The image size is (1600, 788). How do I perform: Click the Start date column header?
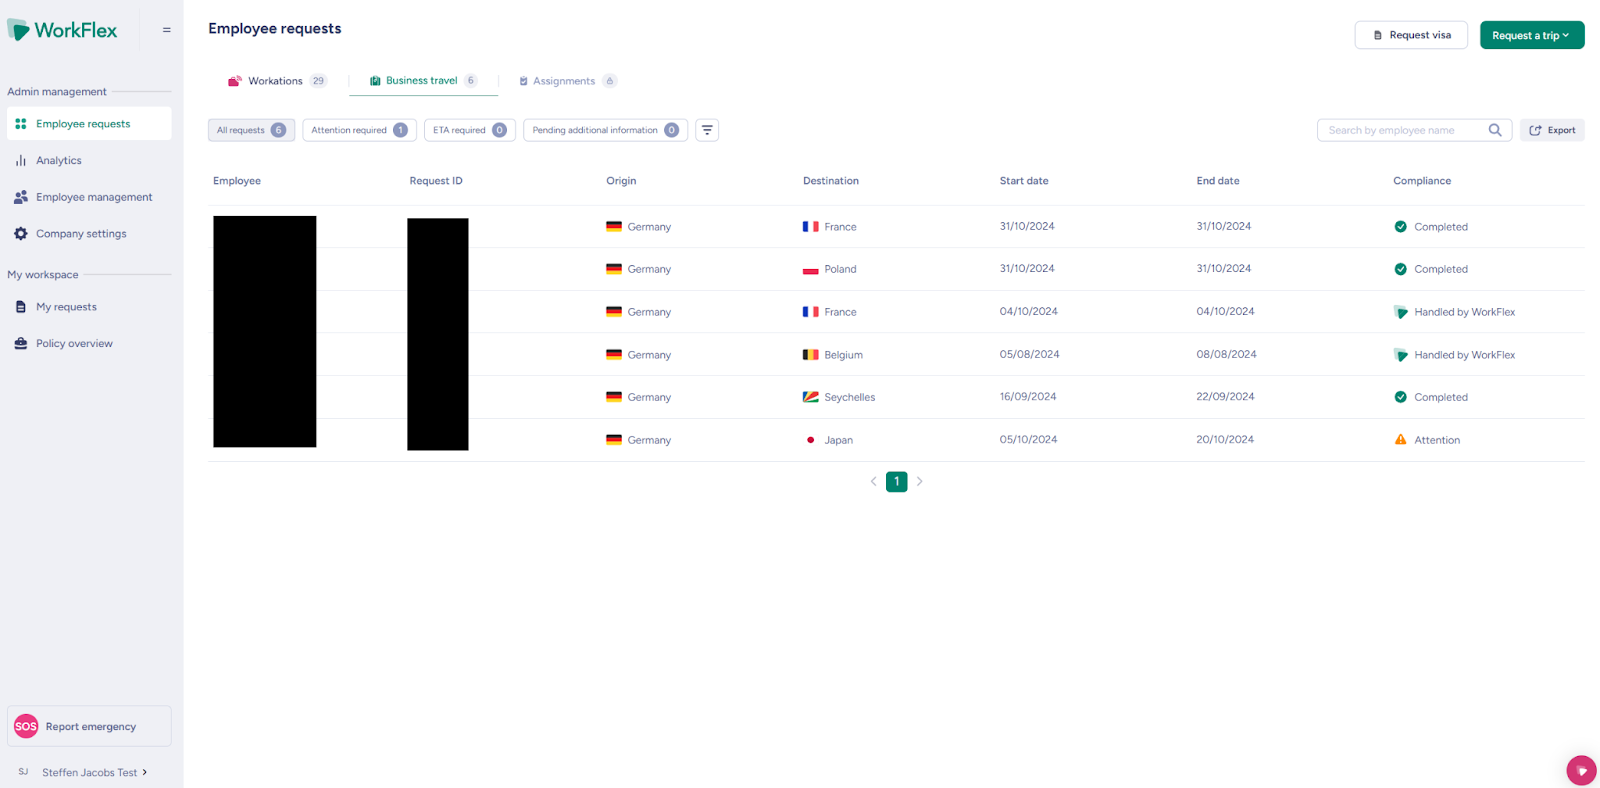point(1024,181)
